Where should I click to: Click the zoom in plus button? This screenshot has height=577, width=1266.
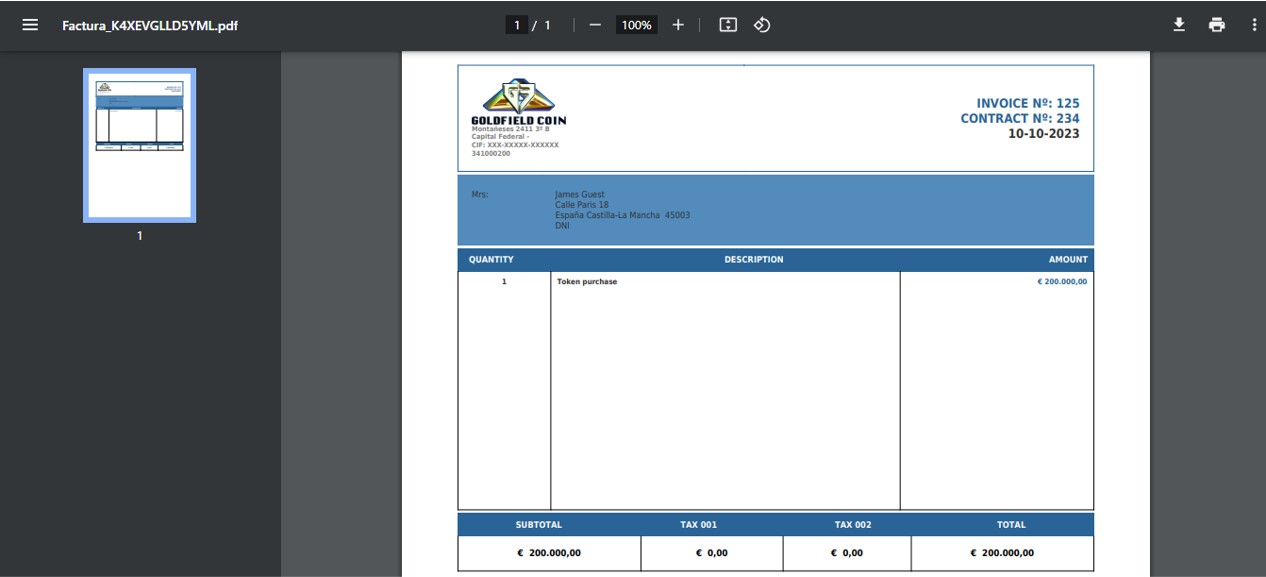(678, 25)
